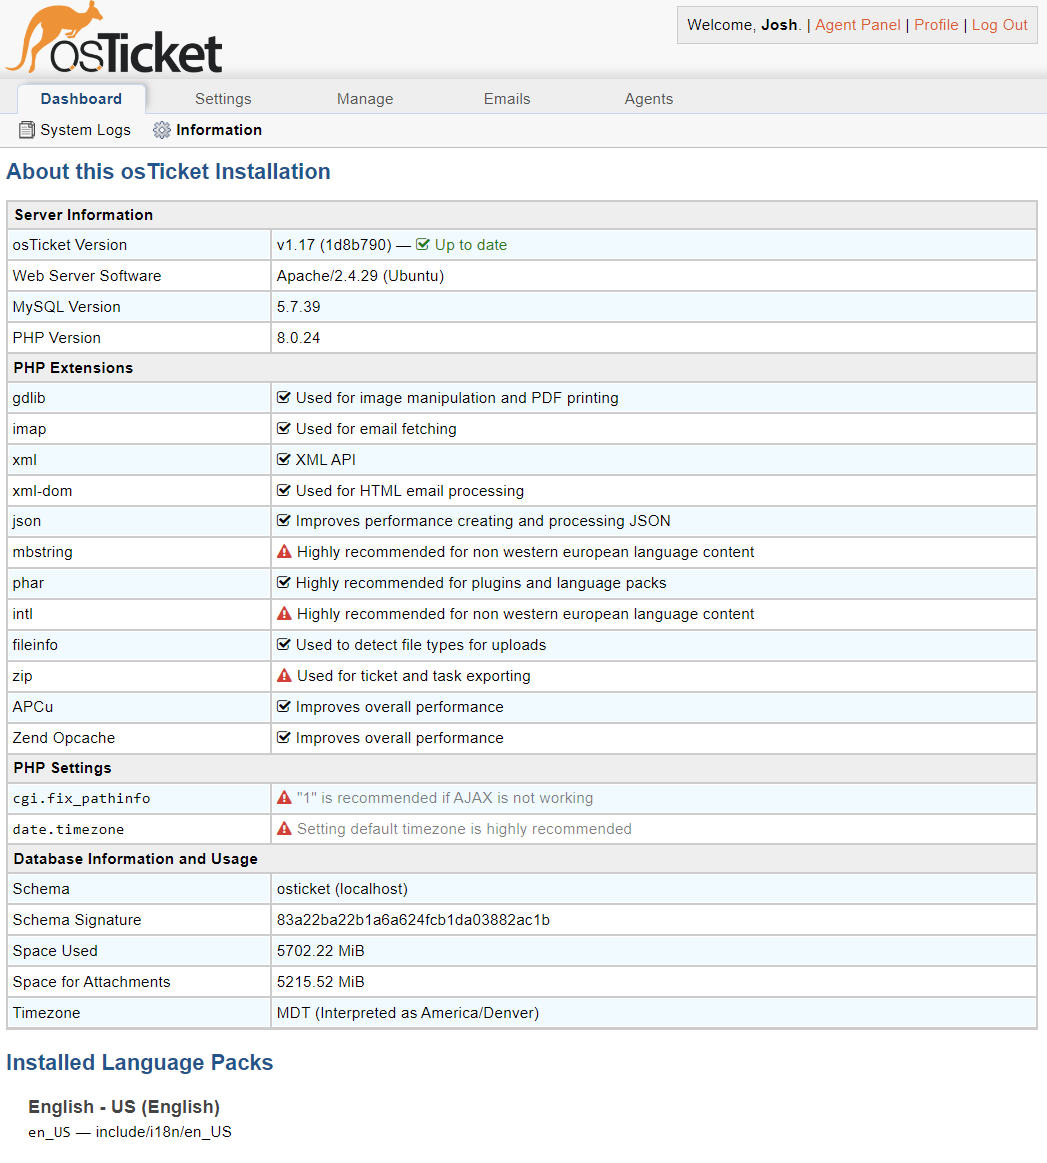This screenshot has width=1047, height=1163.
Task: Open the Settings tab
Action: (x=223, y=99)
